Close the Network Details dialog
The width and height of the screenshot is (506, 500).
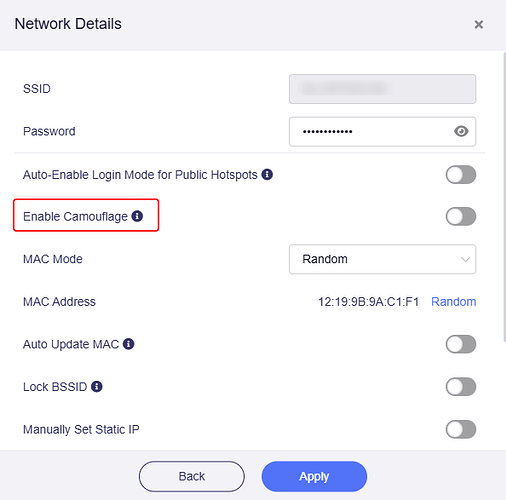[479, 24]
